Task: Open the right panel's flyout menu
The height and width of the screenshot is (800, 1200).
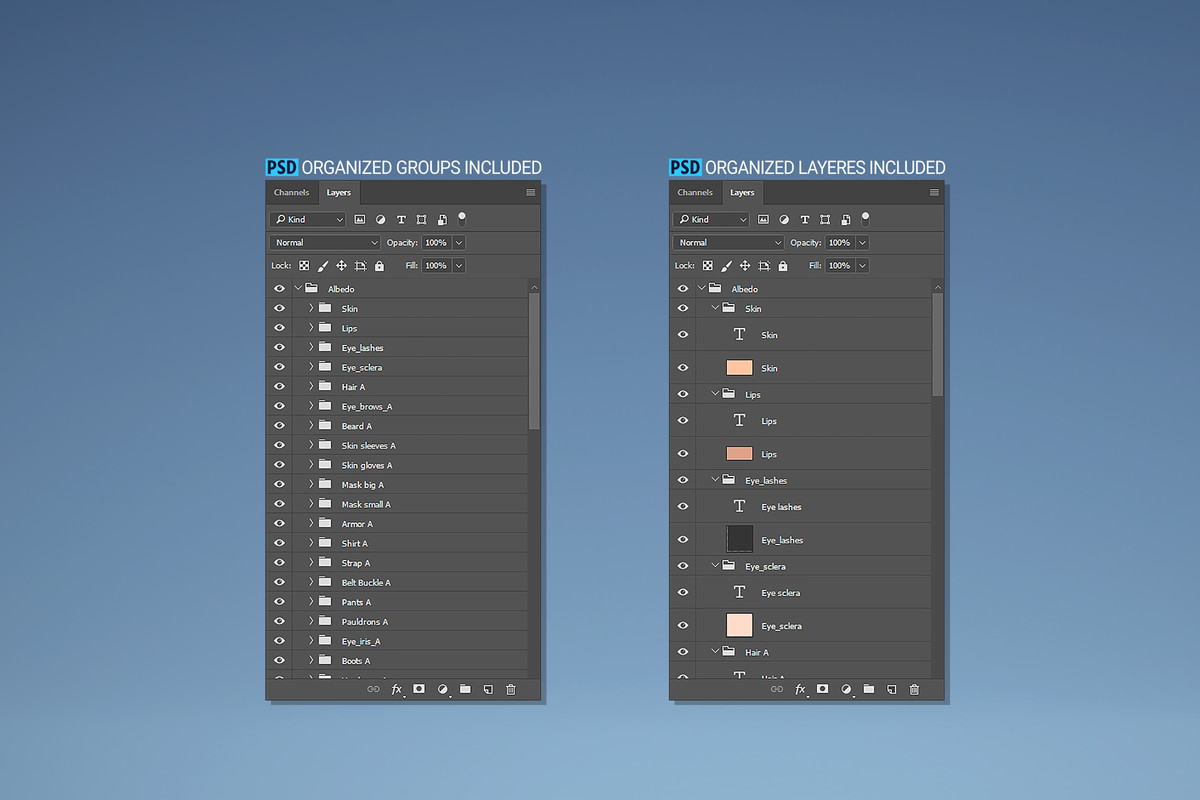Action: tap(934, 192)
